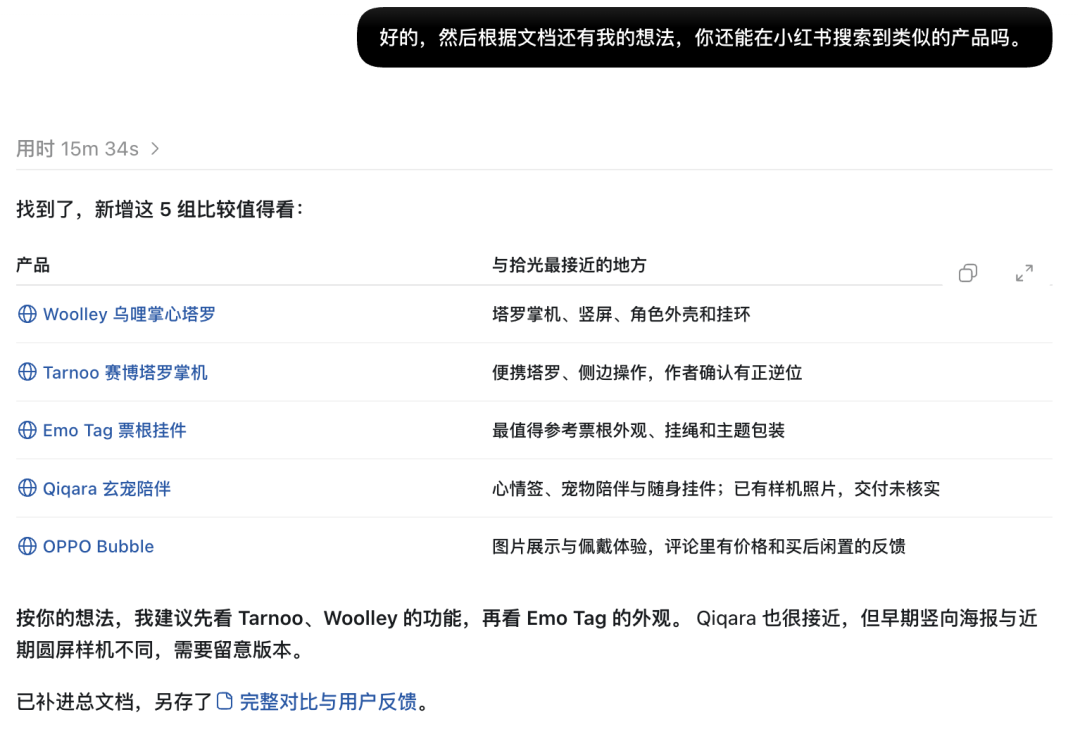
Task: Click the cell 最值得参考票根外观、挂绳和主题包装
Action: click(638, 431)
